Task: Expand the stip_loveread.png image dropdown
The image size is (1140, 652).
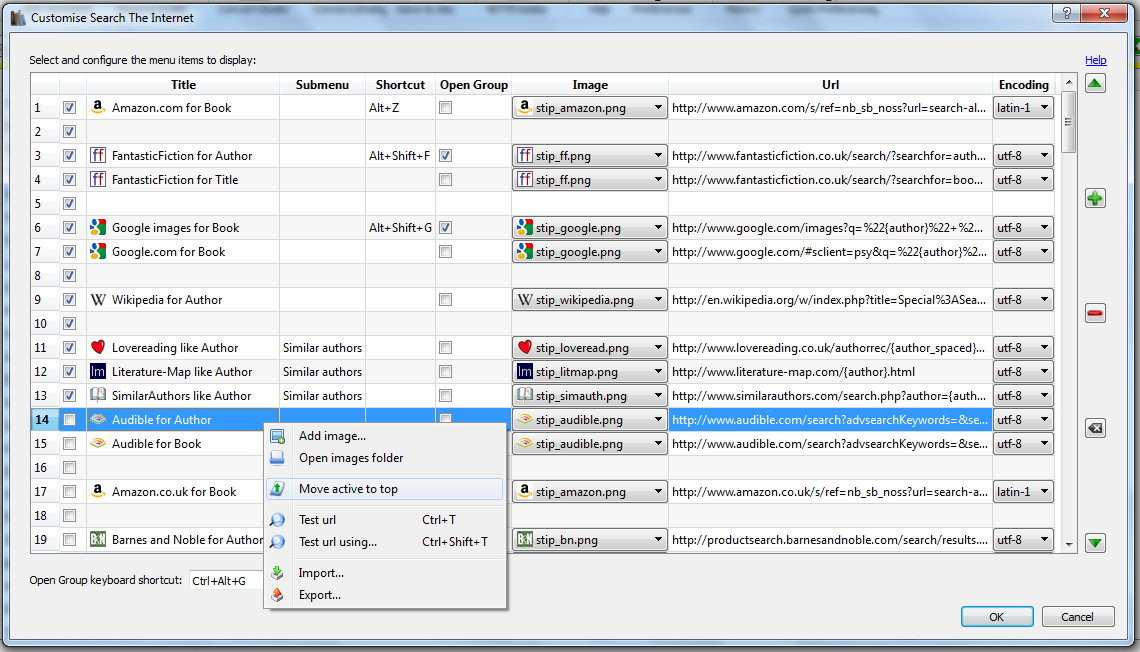Action: pos(590,347)
